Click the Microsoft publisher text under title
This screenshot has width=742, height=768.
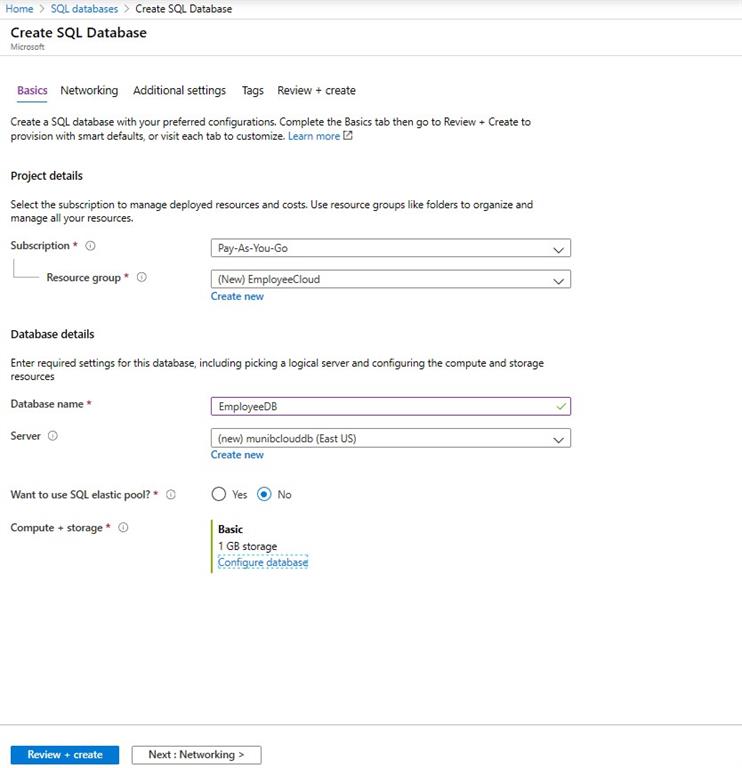[x=27, y=47]
